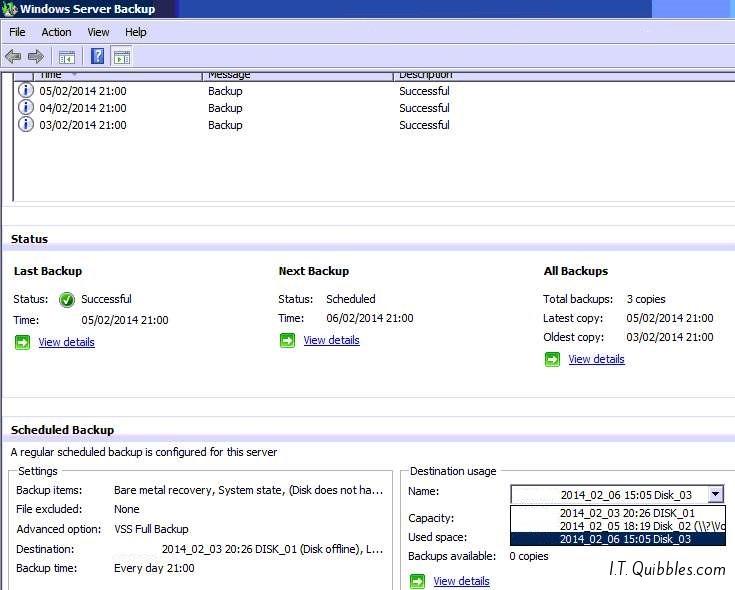735x590 pixels.
Task: Click the '3 copies' total backups value
Action: tap(646, 299)
